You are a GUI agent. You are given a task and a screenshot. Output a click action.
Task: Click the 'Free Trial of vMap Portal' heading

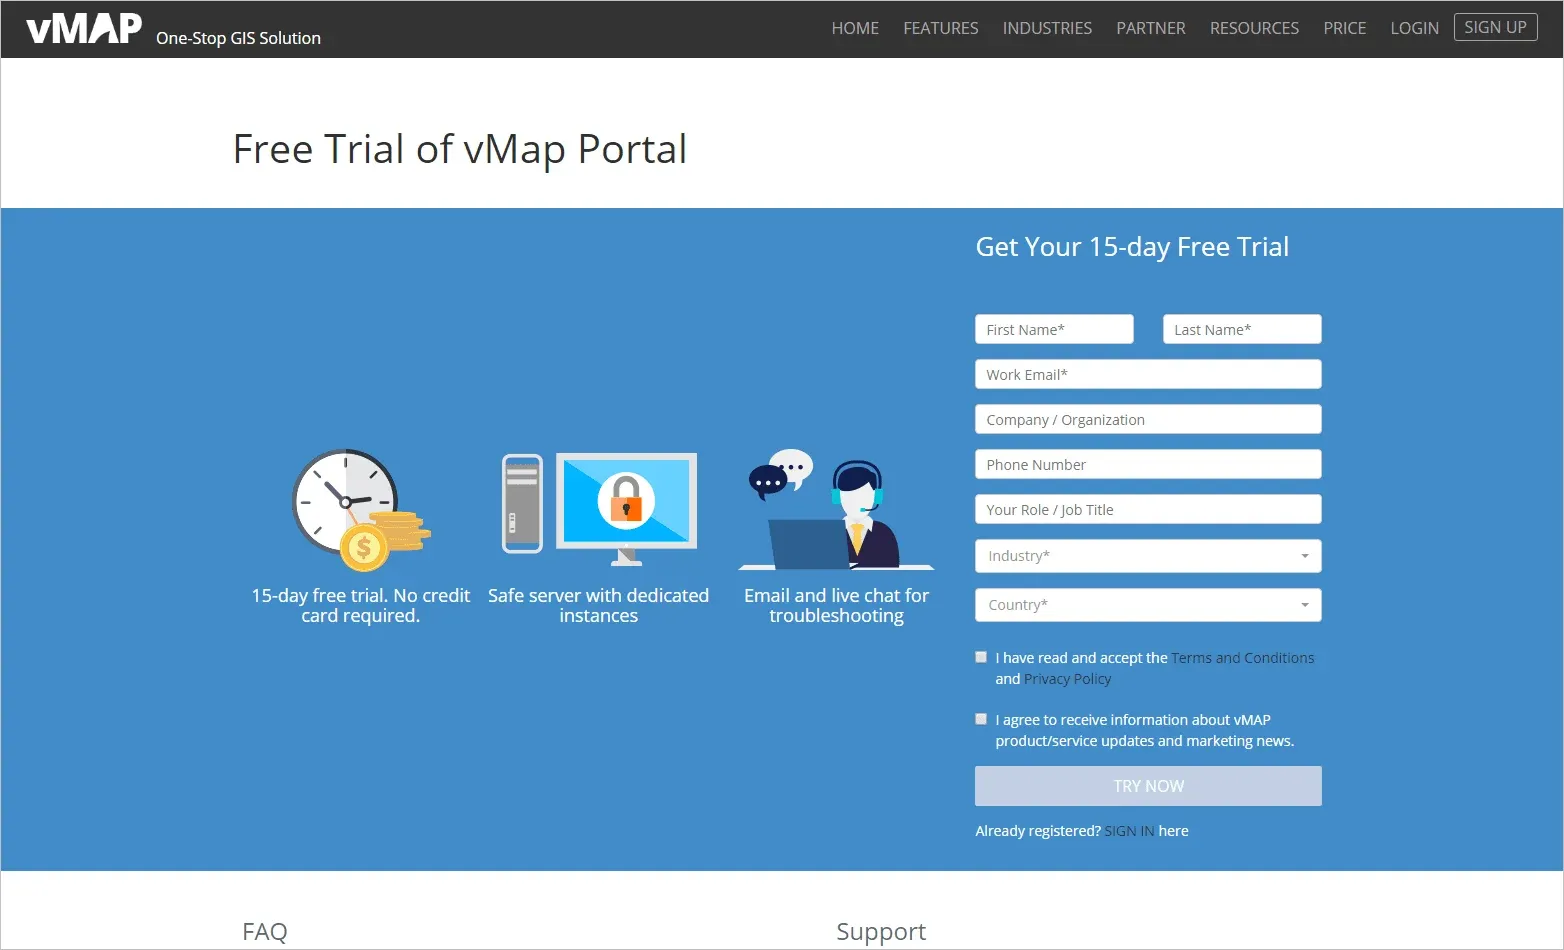(460, 150)
